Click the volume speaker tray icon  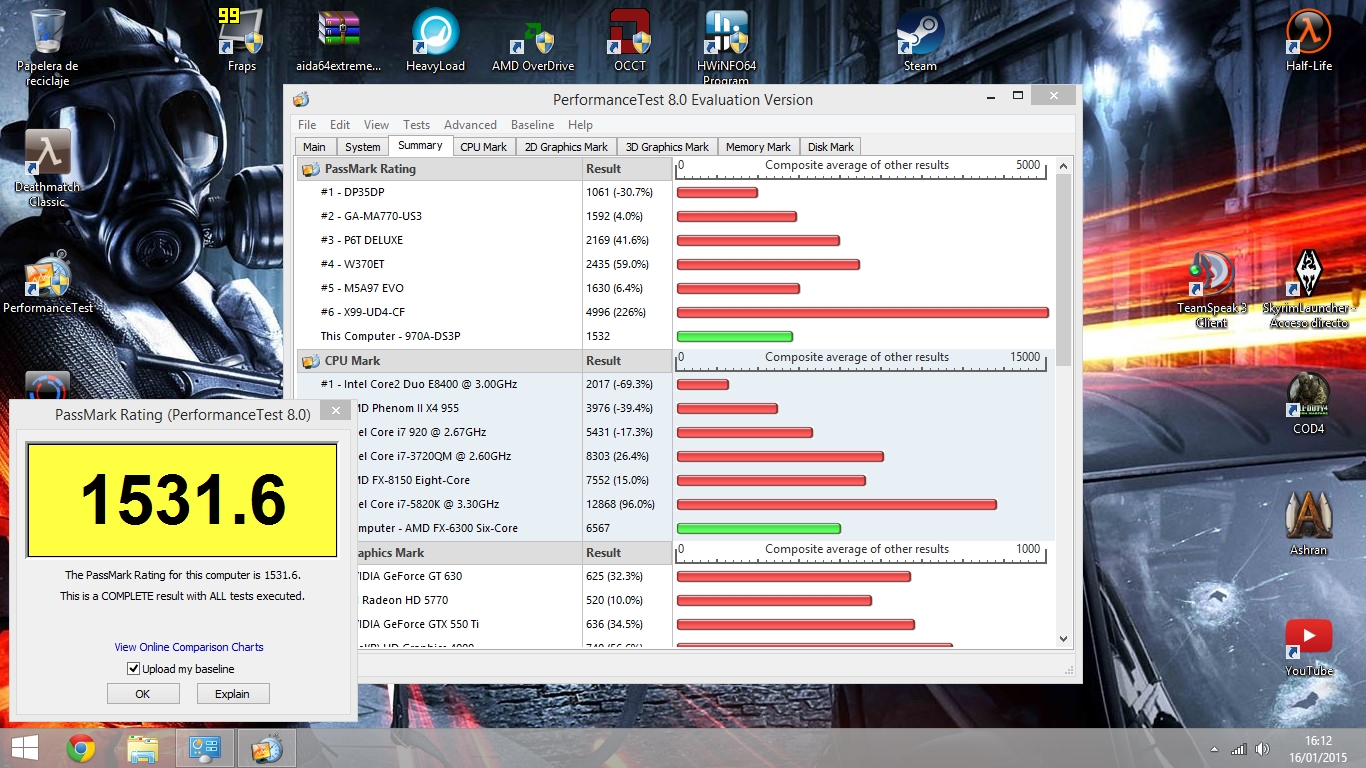pyautogui.click(x=1262, y=749)
